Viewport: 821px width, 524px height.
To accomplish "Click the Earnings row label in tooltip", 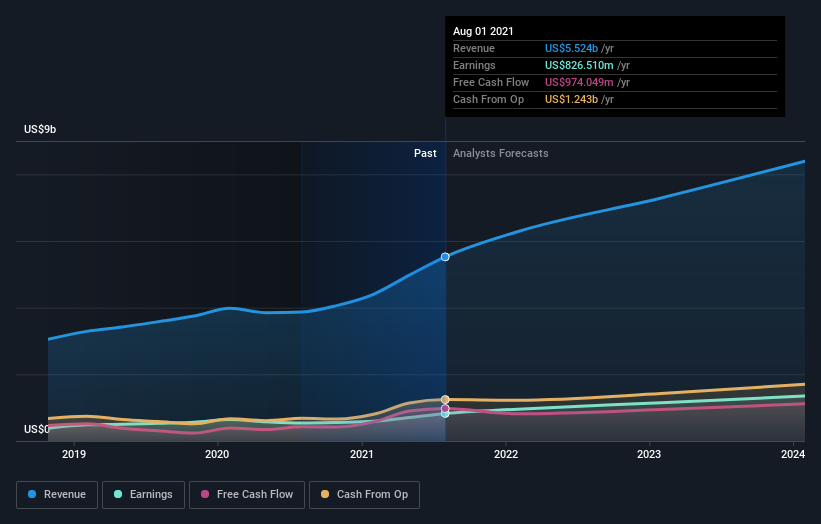I will (474, 65).
